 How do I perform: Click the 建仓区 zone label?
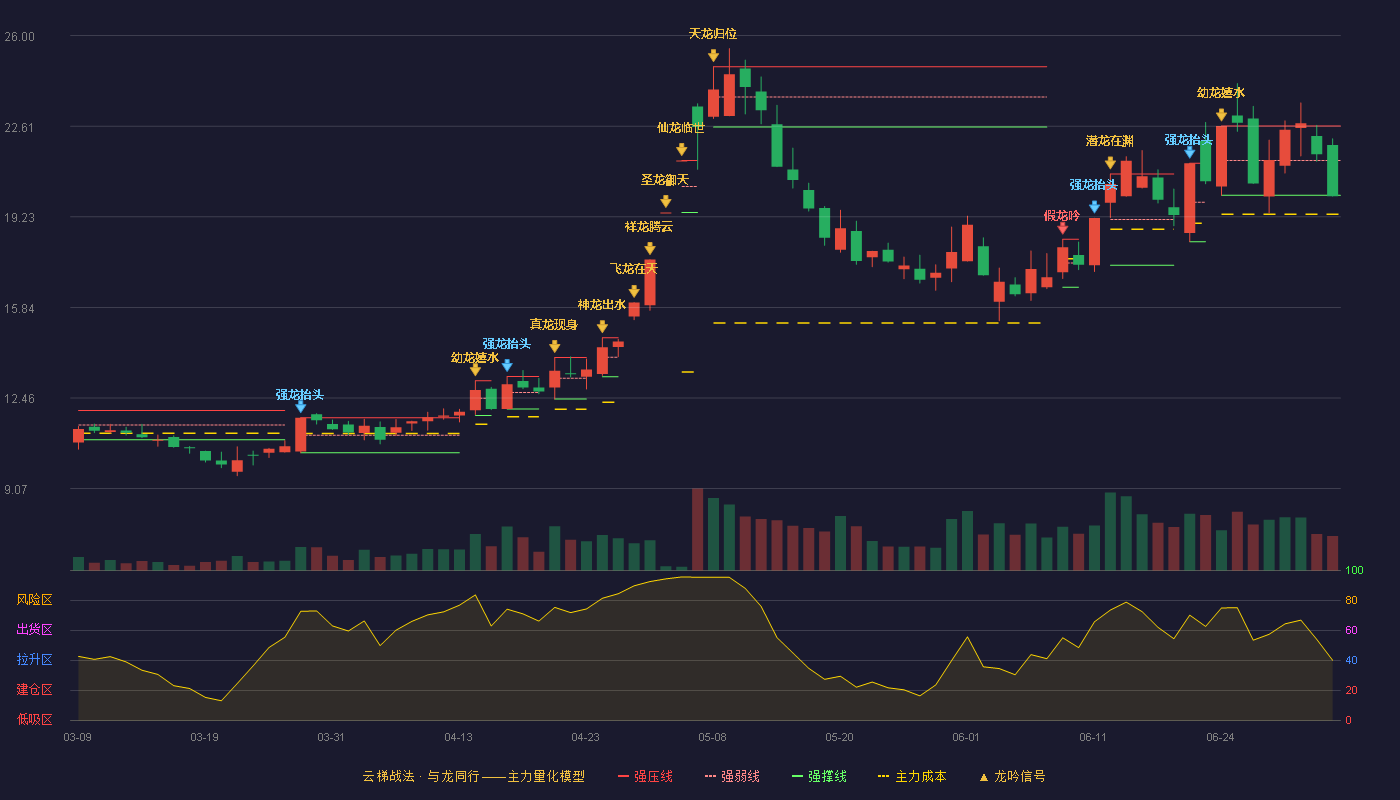34,690
